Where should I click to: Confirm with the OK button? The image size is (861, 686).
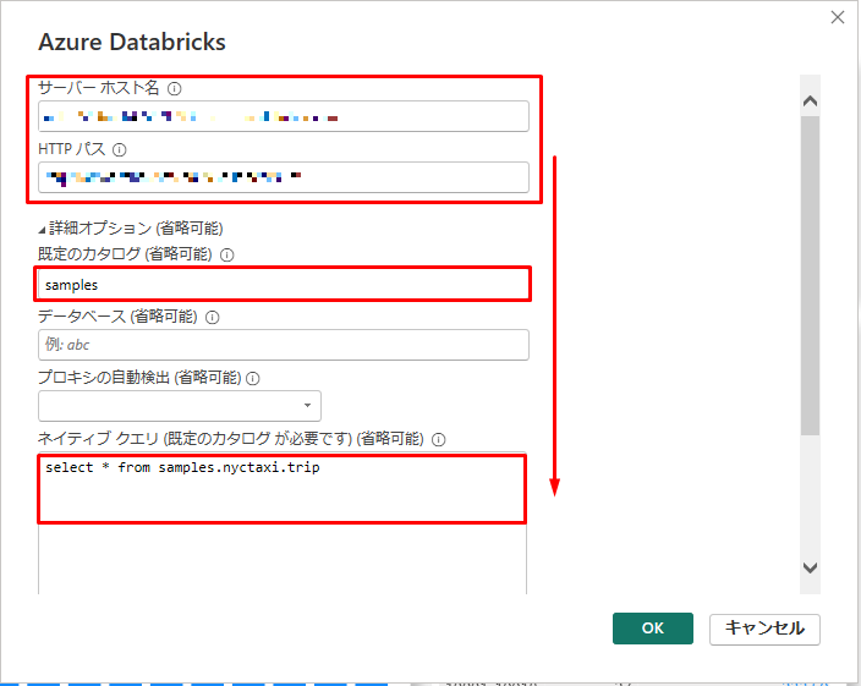653,628
